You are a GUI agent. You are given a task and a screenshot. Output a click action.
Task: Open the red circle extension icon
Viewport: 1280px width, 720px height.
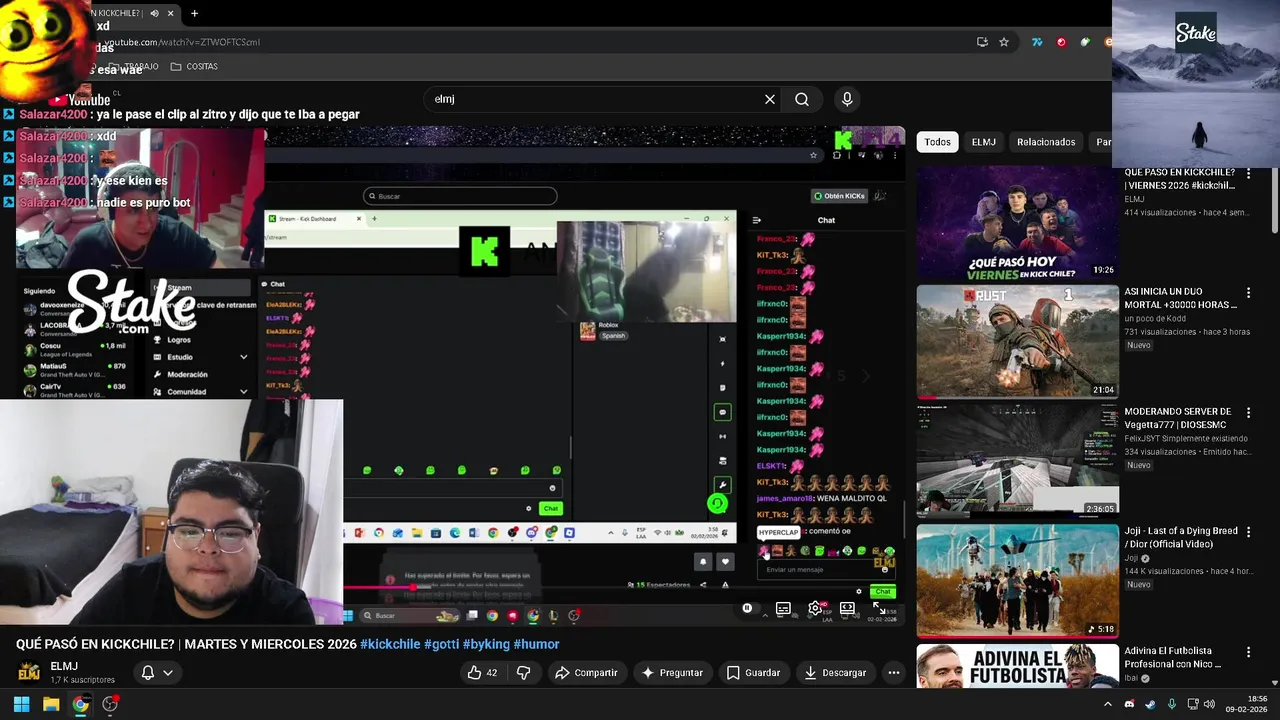point(1061,42)
